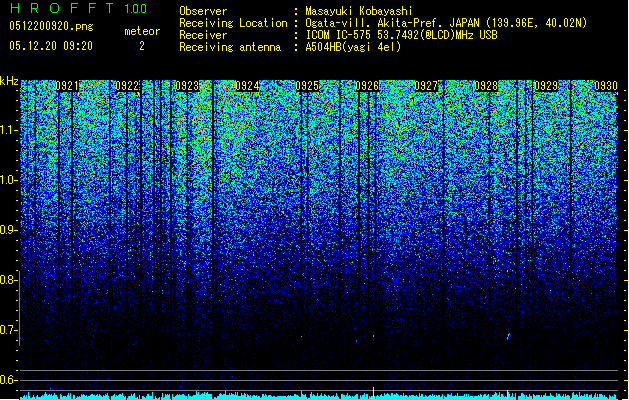Select the file name 0512200920.png
629x400 pixels.
(51, 26)
